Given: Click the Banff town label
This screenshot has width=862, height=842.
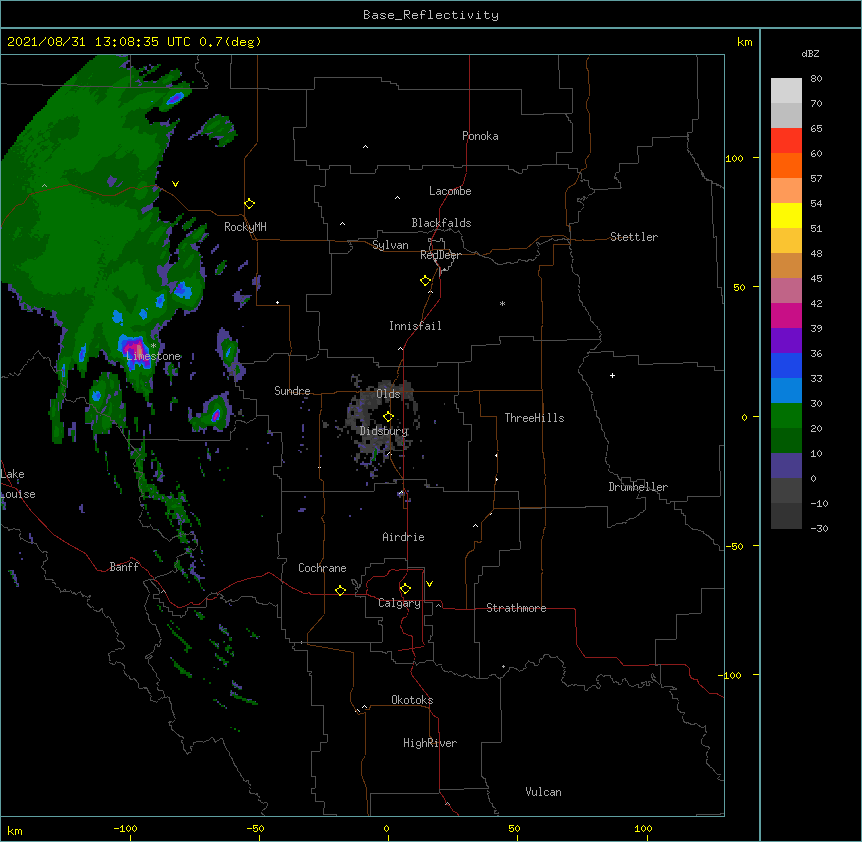Looking at the screenshot, I should [x=124, y=567].
